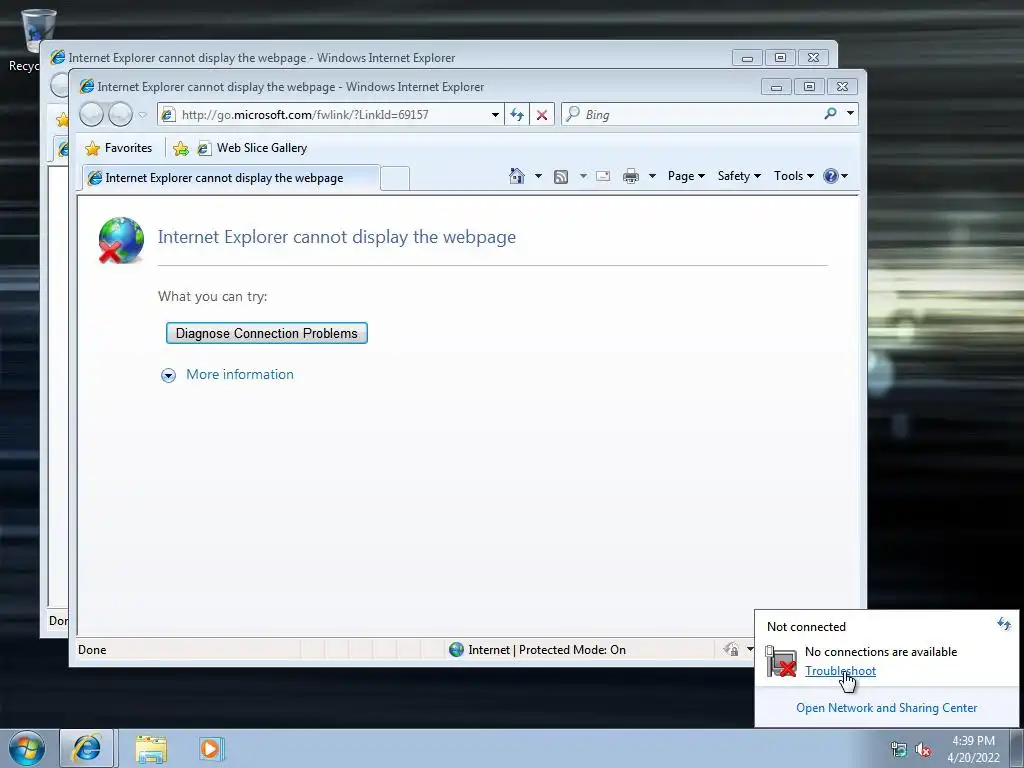Click the RSS Feeds icon

(x=561, y=176)
